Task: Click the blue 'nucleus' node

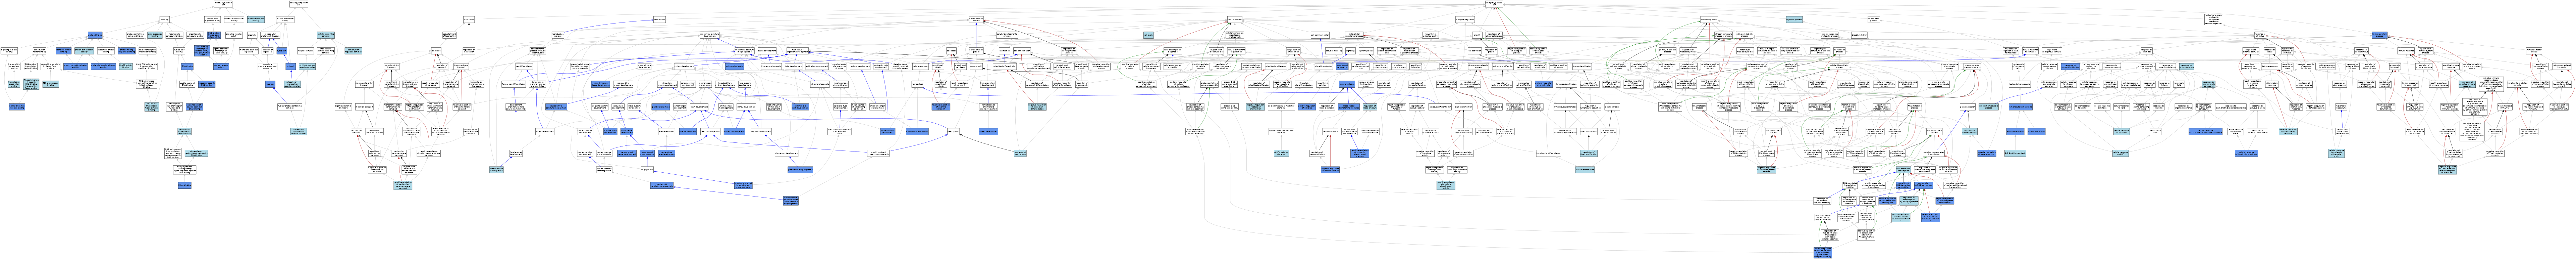Action: click(270, 84)
